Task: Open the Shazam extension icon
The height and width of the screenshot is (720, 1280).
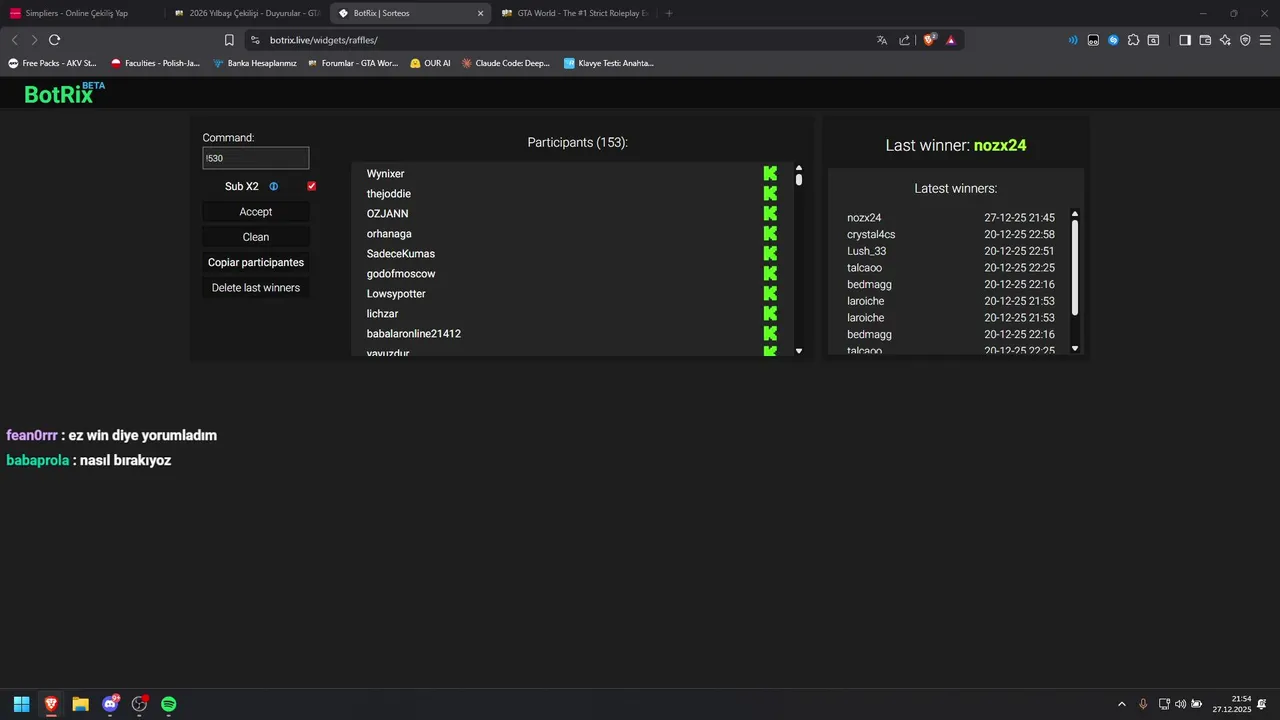Action: [1113, 40]
